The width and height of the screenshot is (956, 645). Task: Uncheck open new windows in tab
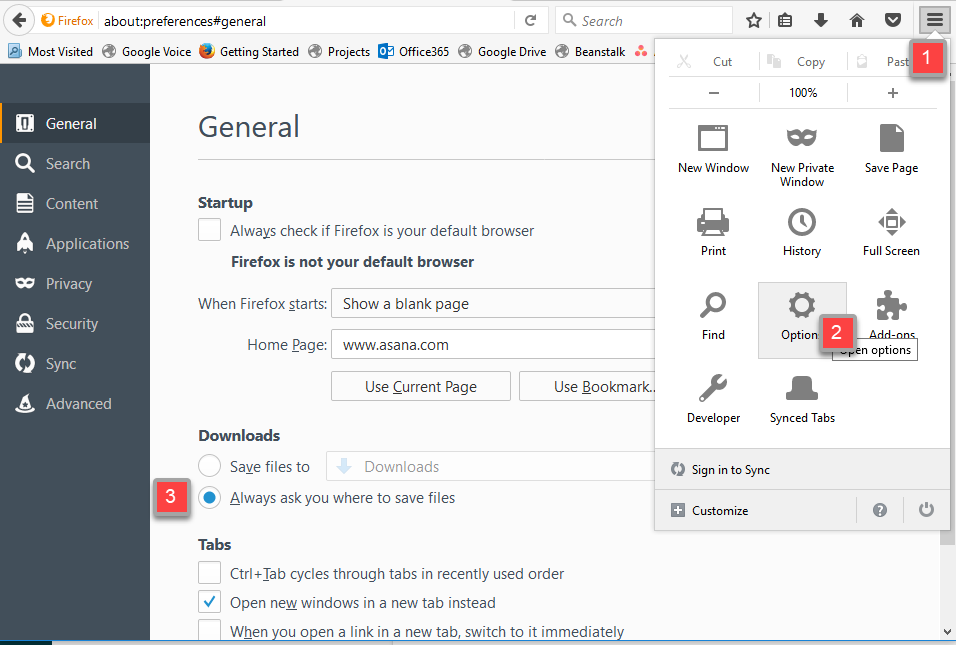210,603
